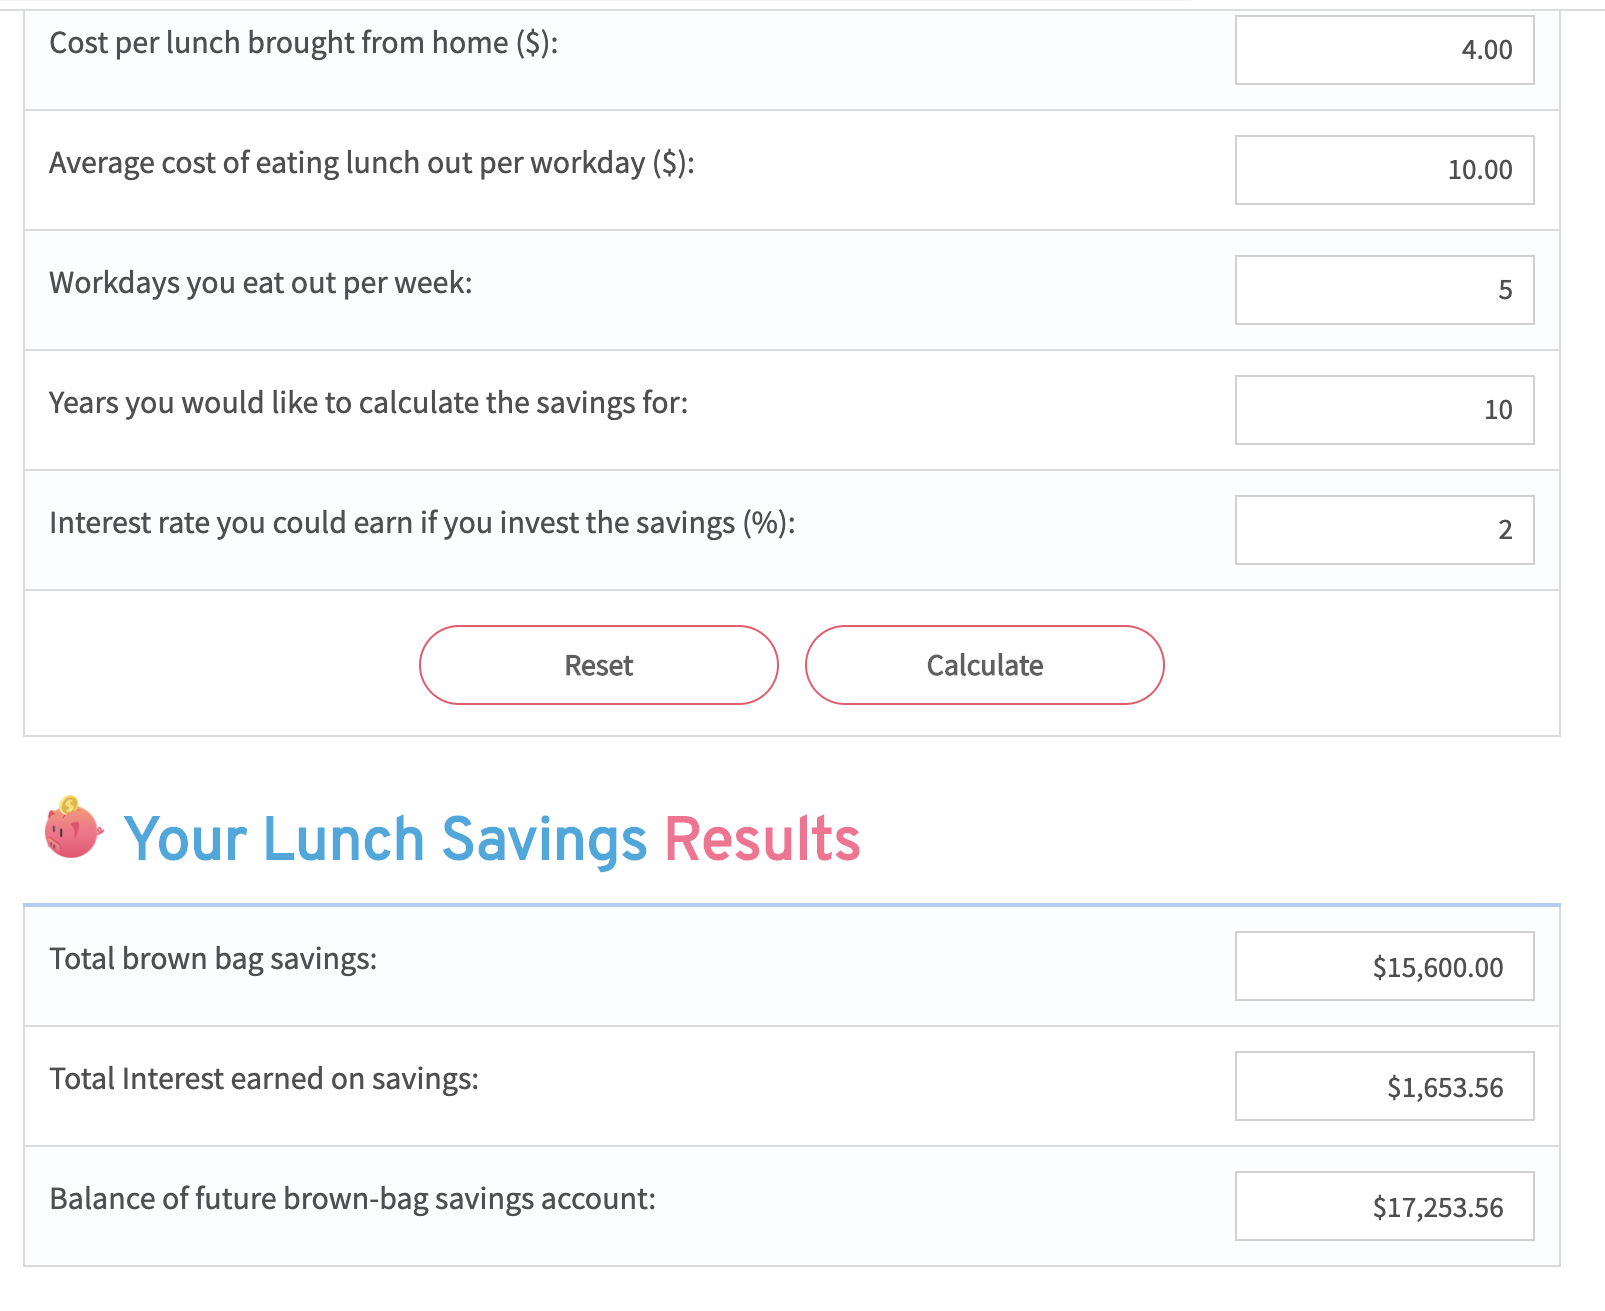Select the cost per home lunch input field
The height and width of the screenshot is (1311, 1605).
[1384, 50]
